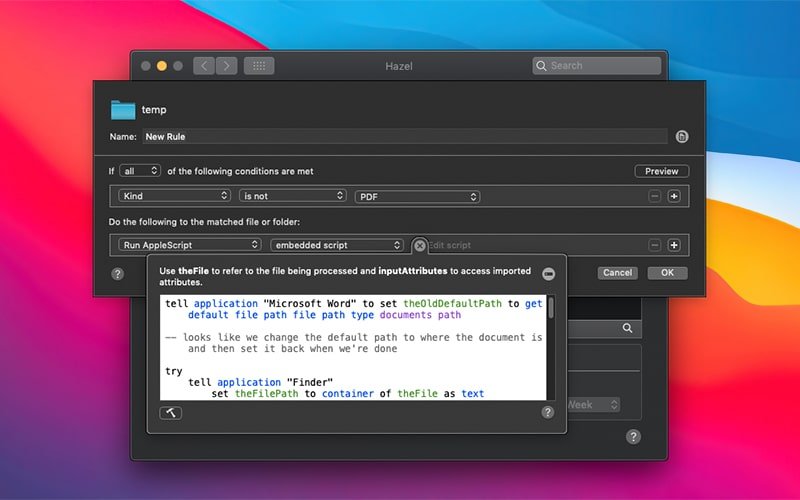
Task: Click the compile script hammer button
Action: tap(170, 412)
